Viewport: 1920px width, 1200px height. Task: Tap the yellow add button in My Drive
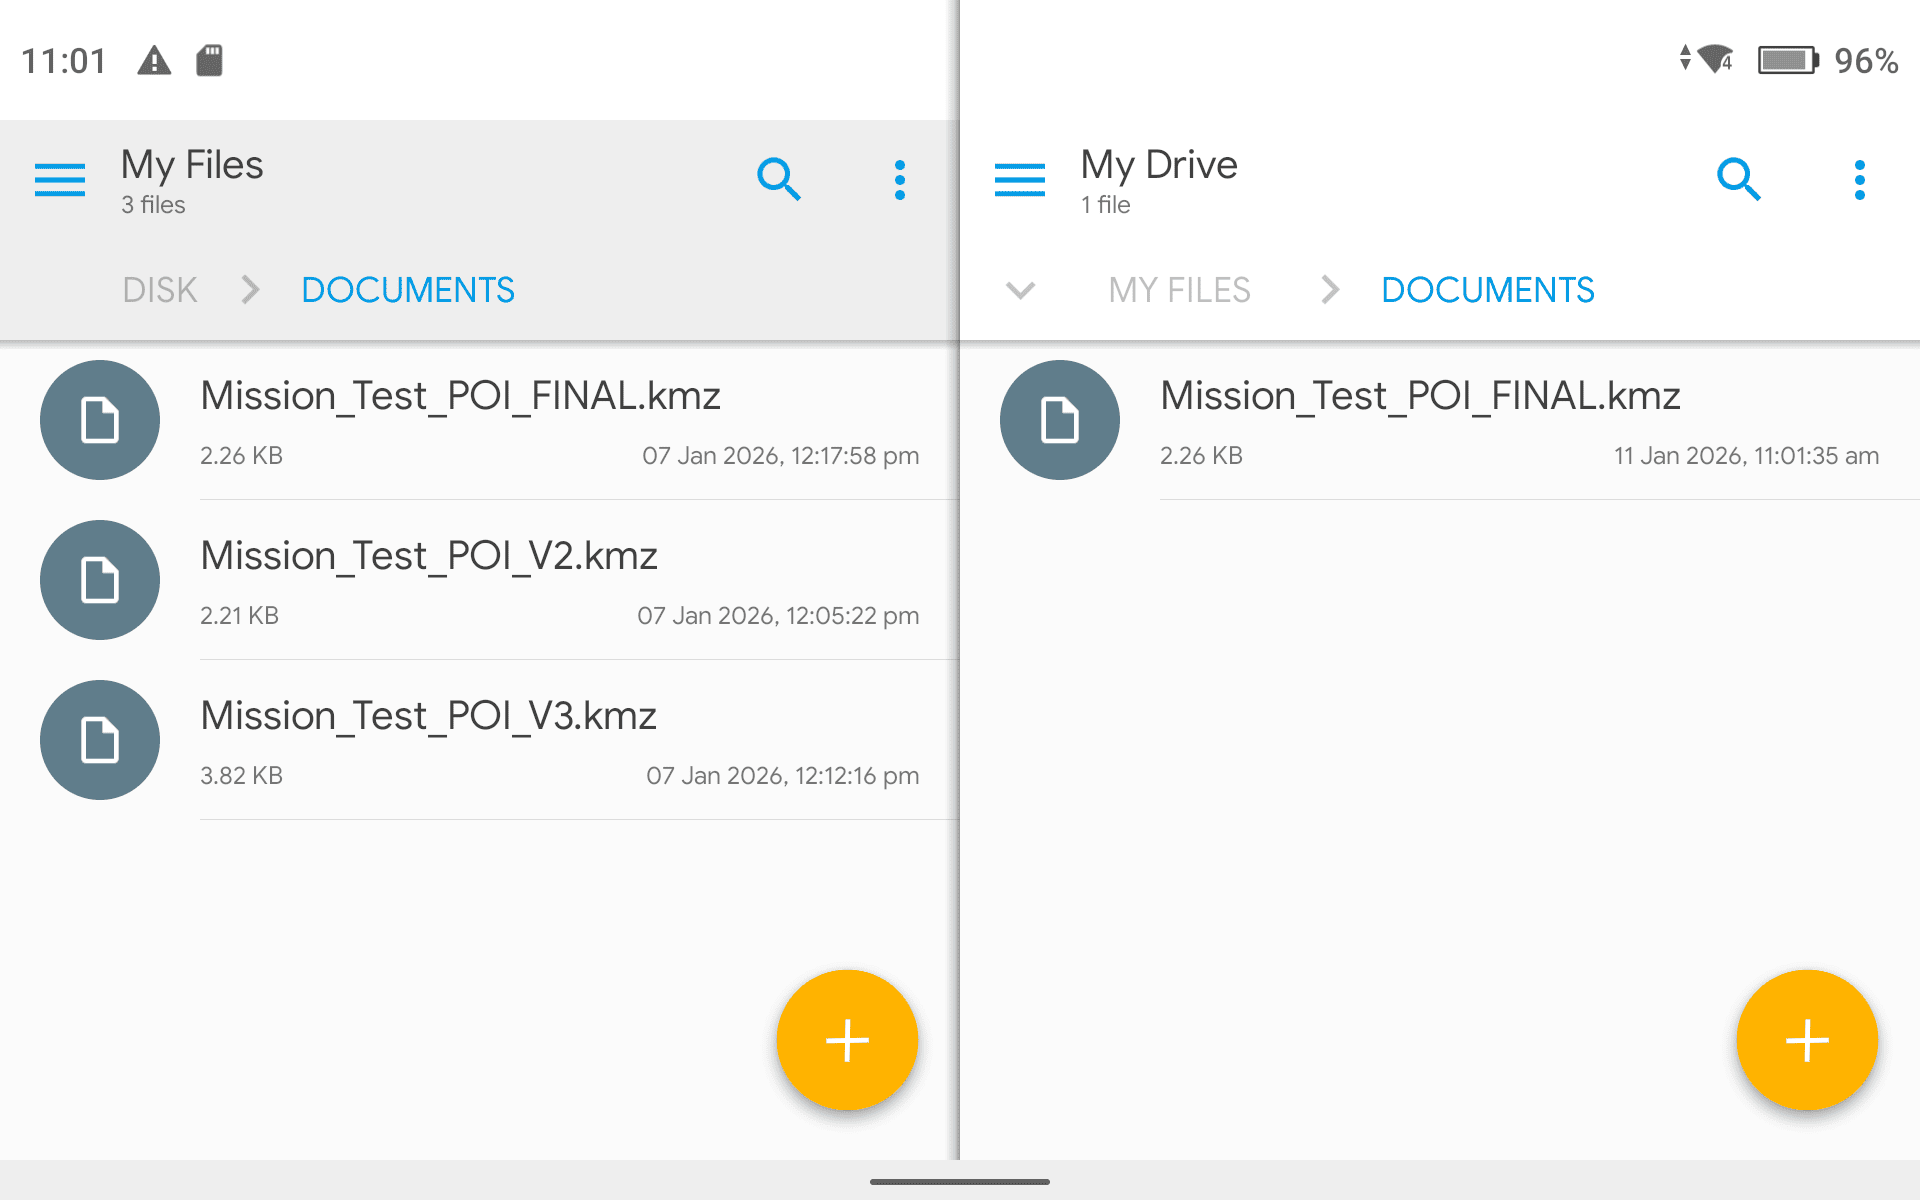click(1807, 1040)
